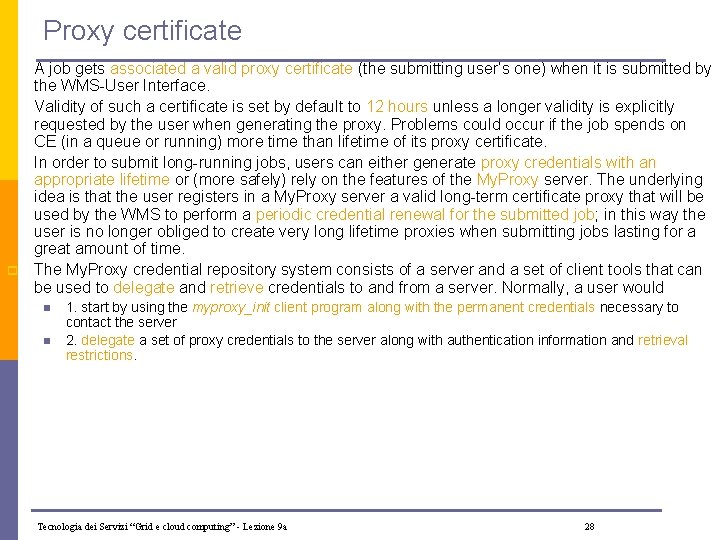
Task: Click the highlighted word 'delegate' in paragraph
Action: pyautogui.click(x=144, y=287)
